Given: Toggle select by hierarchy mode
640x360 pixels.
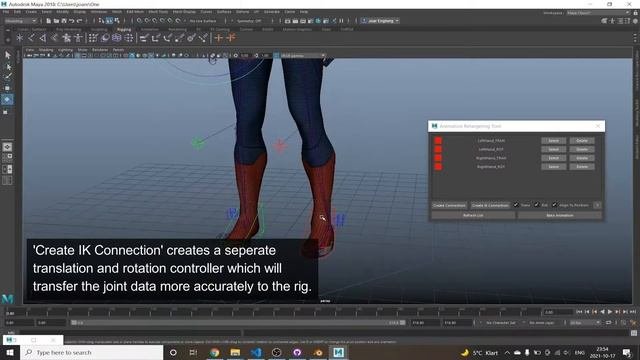Looking at the screenshot, I should (x=101, y=21).
